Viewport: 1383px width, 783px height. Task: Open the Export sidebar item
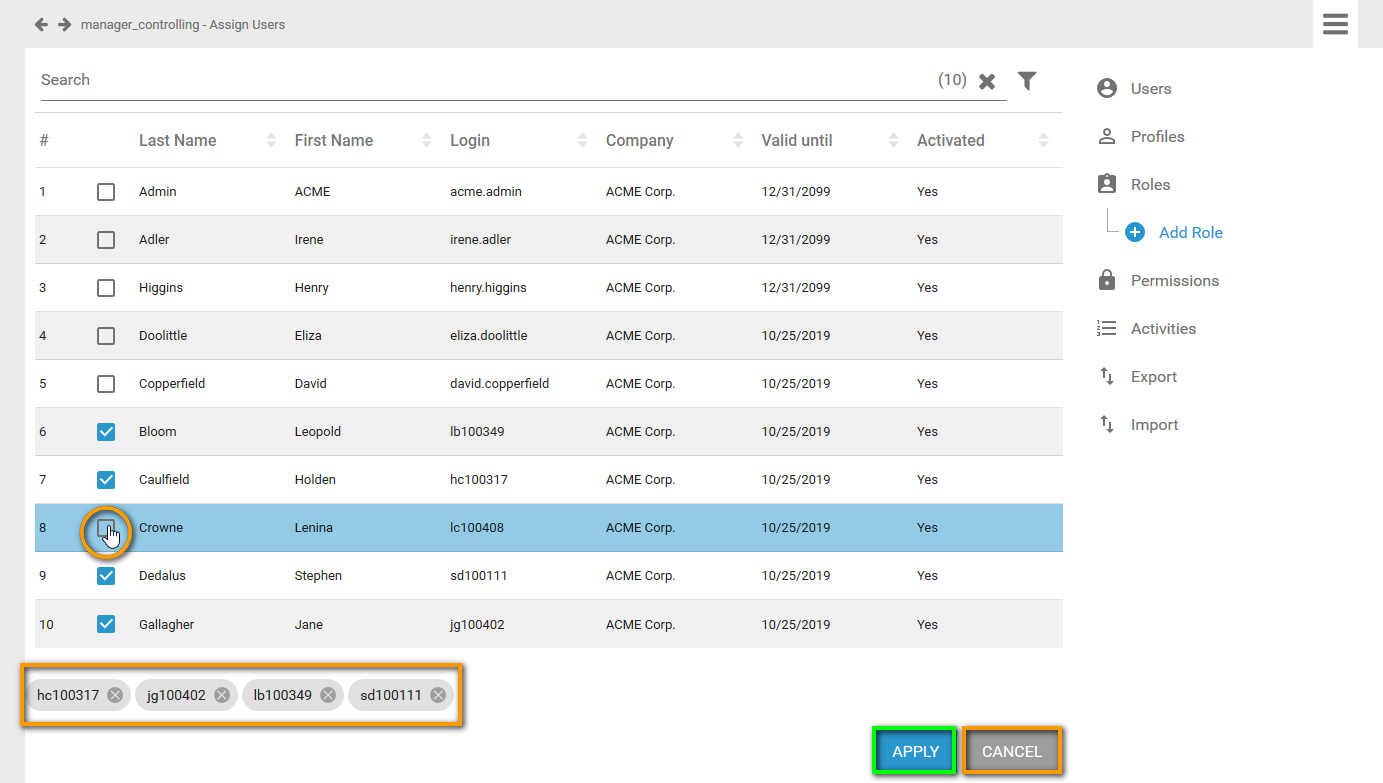[1153, 377]
